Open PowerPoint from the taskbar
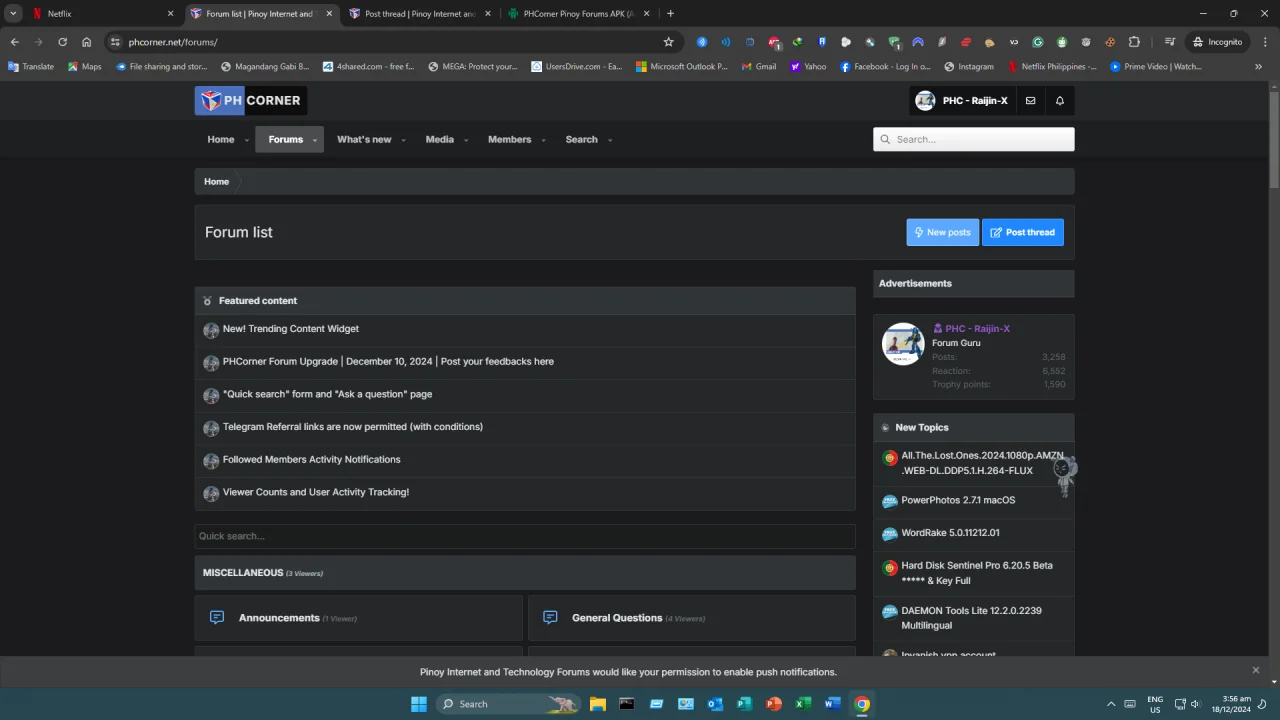1280x720 pixels. [x=773, y=703]
